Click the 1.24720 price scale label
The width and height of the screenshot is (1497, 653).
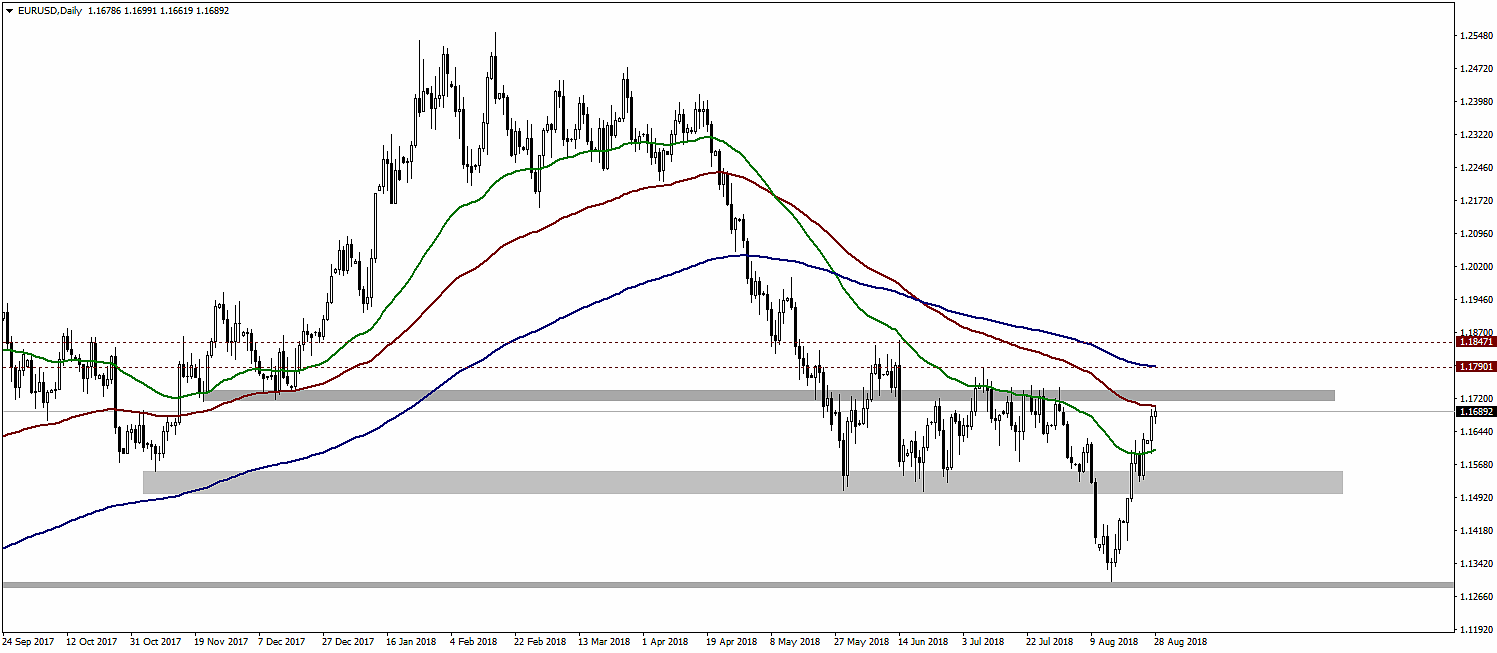click(x=1477, y=69)
